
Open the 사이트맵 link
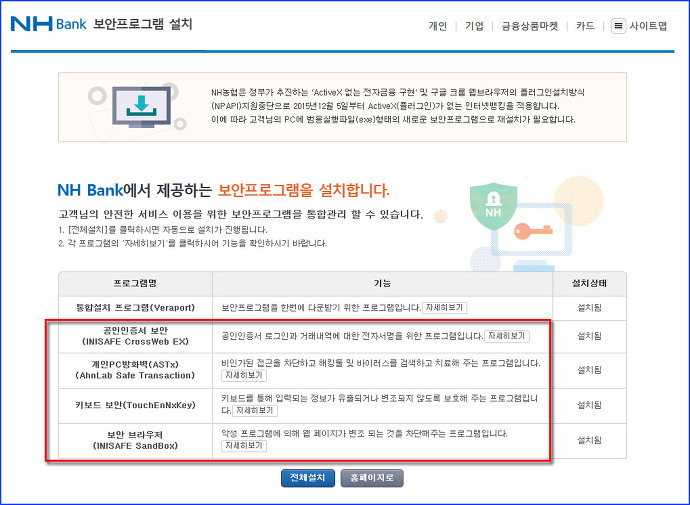tap(648, 26)
